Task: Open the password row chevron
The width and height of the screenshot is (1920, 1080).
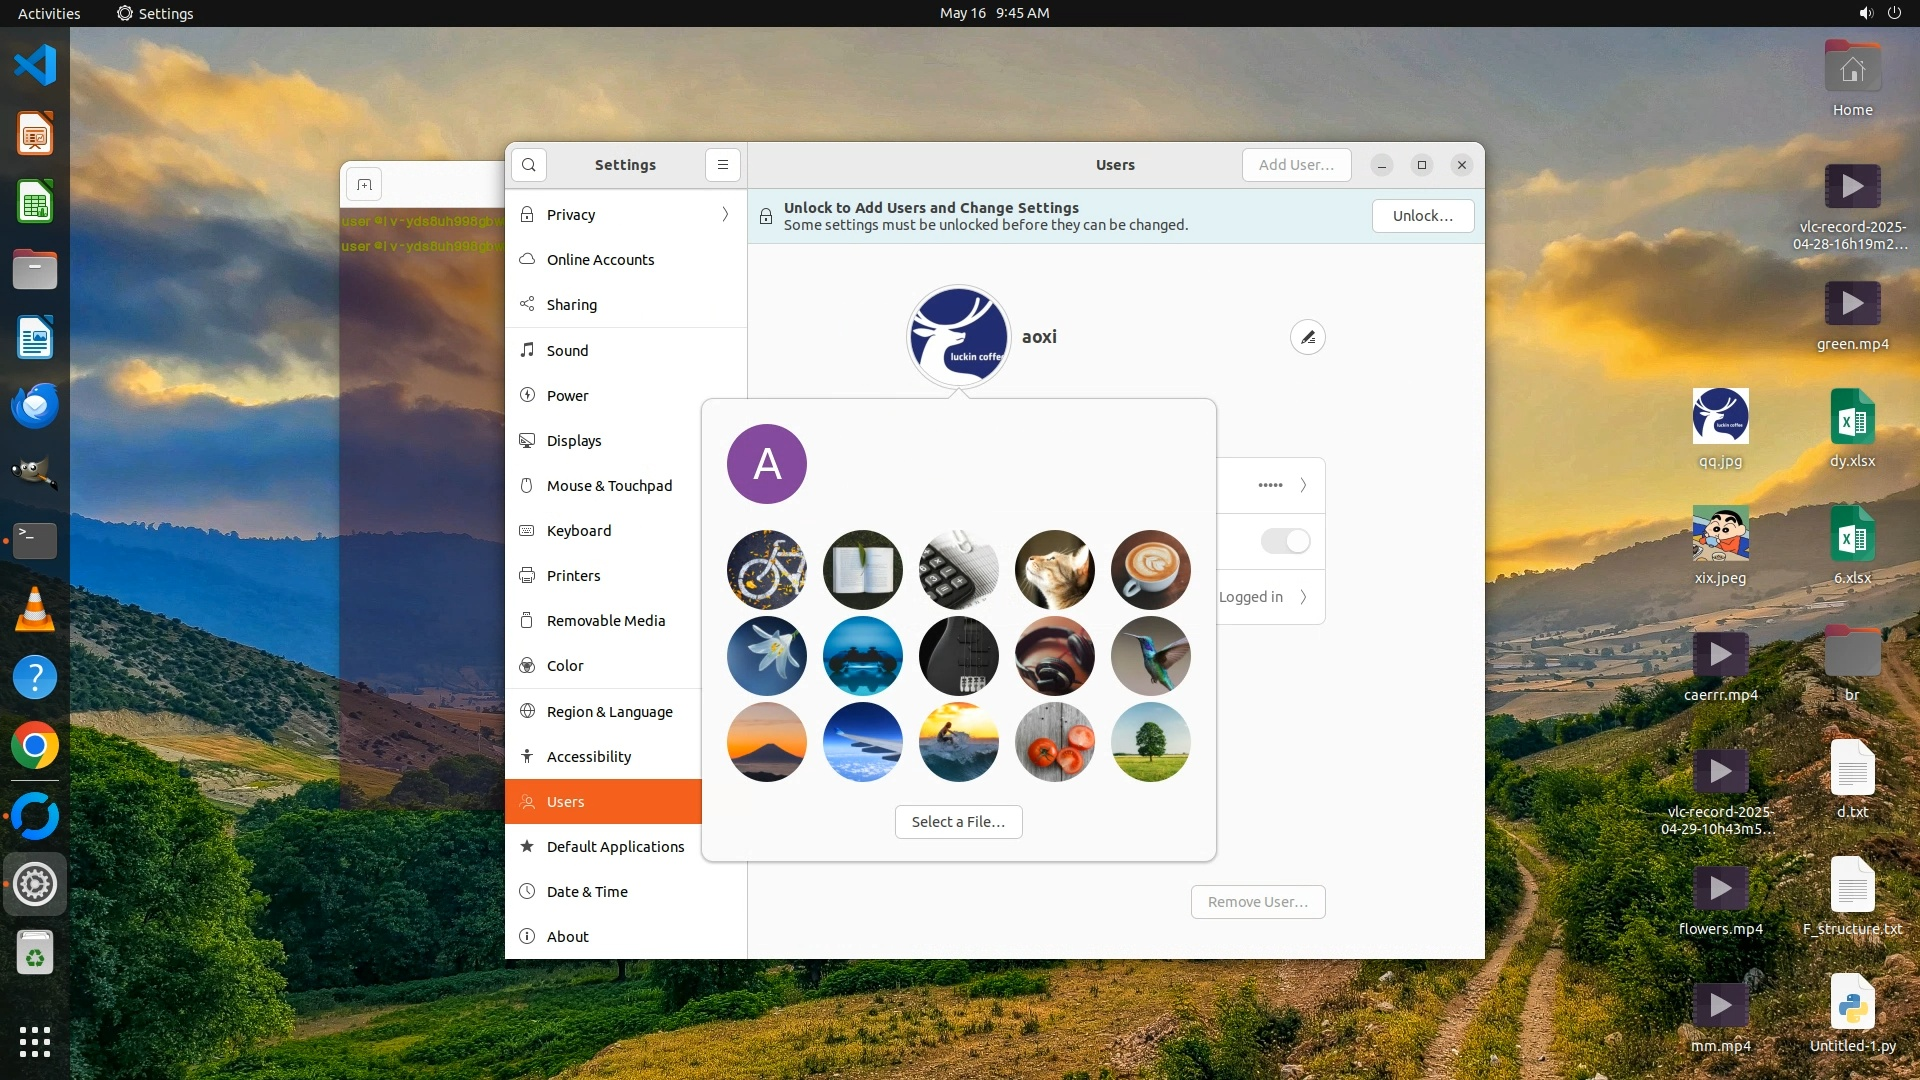Action: tap(1303, 485)
